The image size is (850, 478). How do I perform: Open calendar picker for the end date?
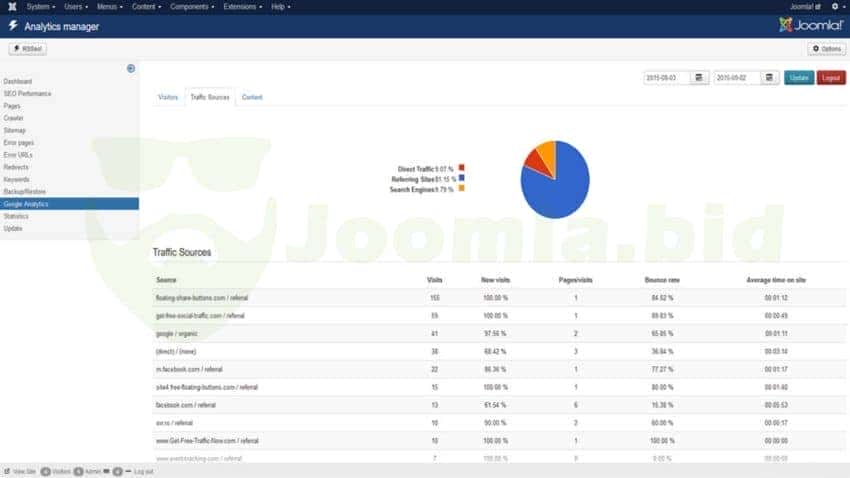tap(770, 77)
